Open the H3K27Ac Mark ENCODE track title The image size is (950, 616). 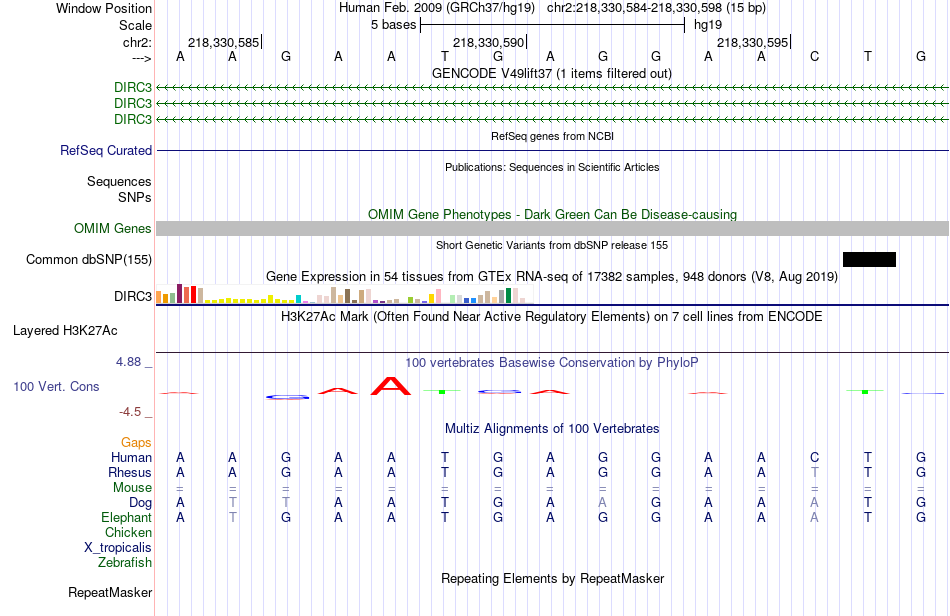tap(552, 316)
